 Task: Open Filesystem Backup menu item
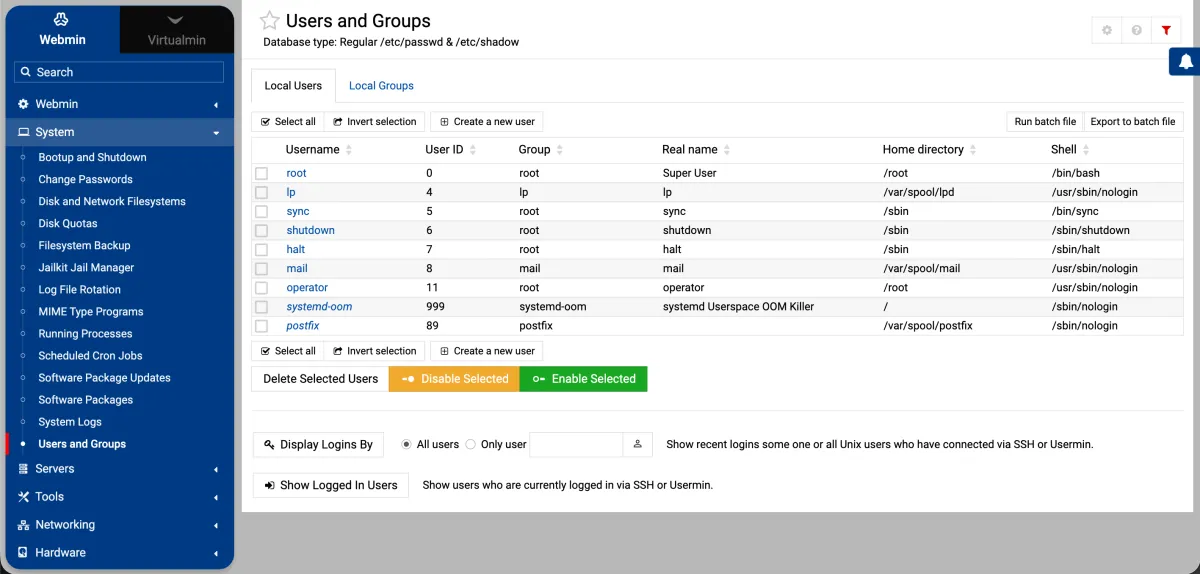coord(84,245)
